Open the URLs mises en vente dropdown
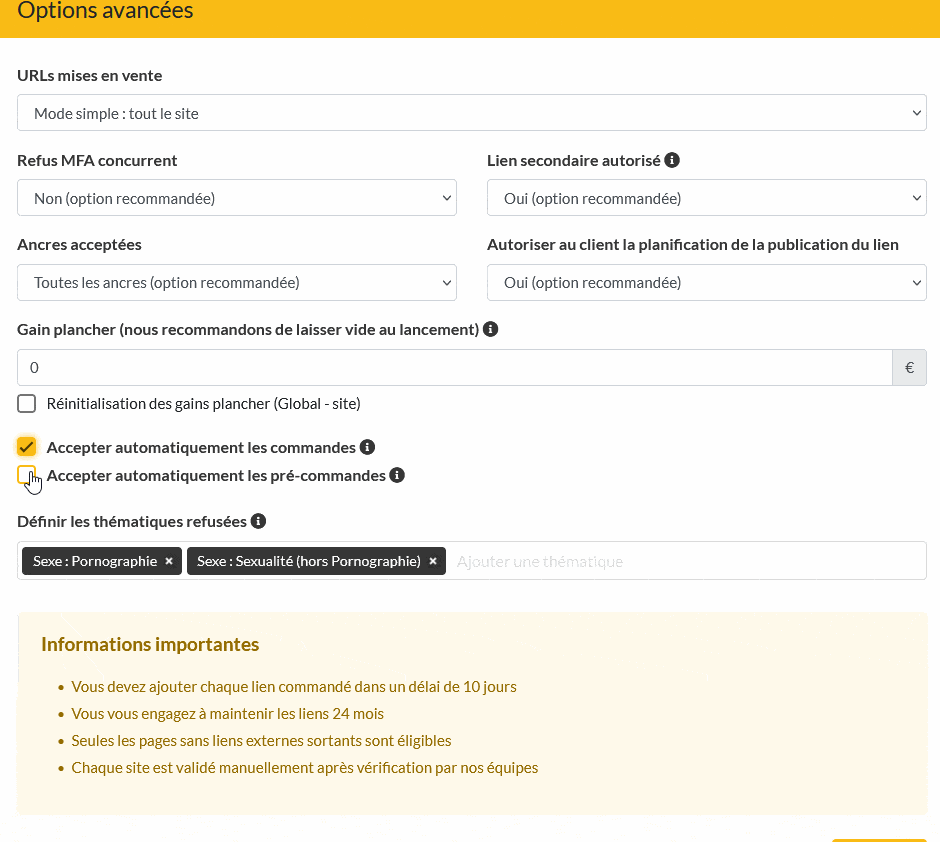940x842 pixels. point(472,113)
